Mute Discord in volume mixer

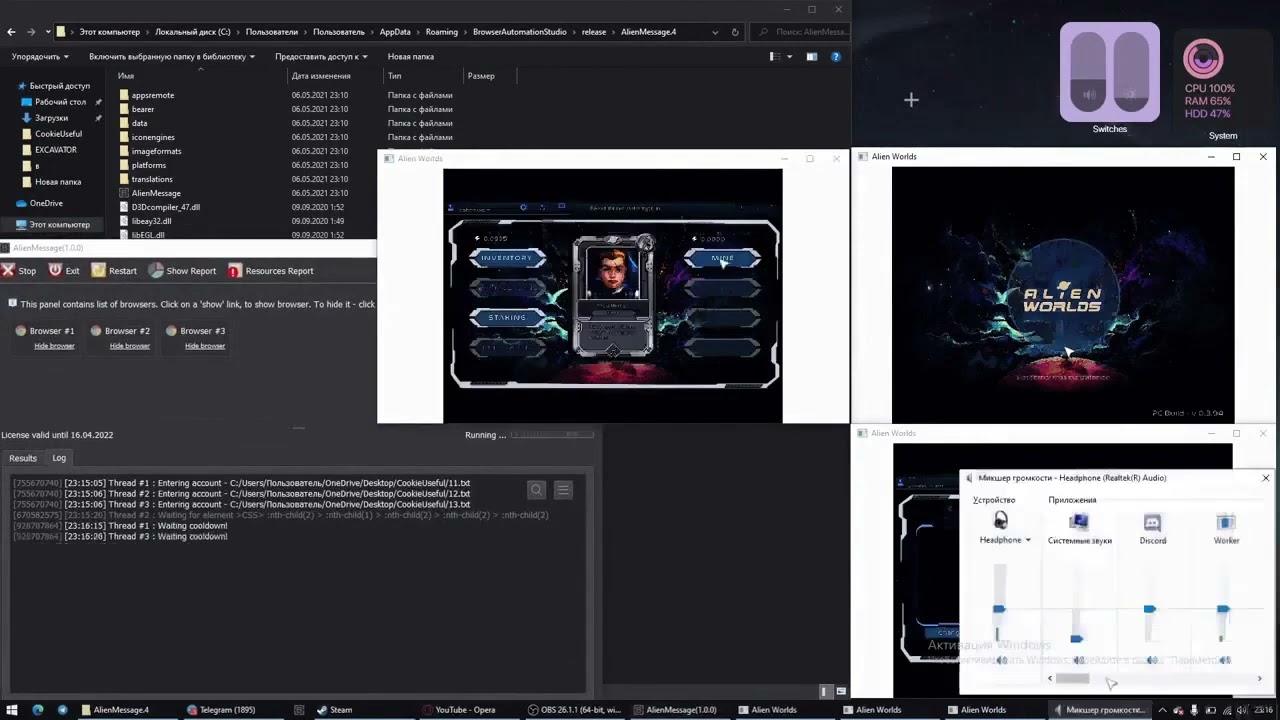1152,660
